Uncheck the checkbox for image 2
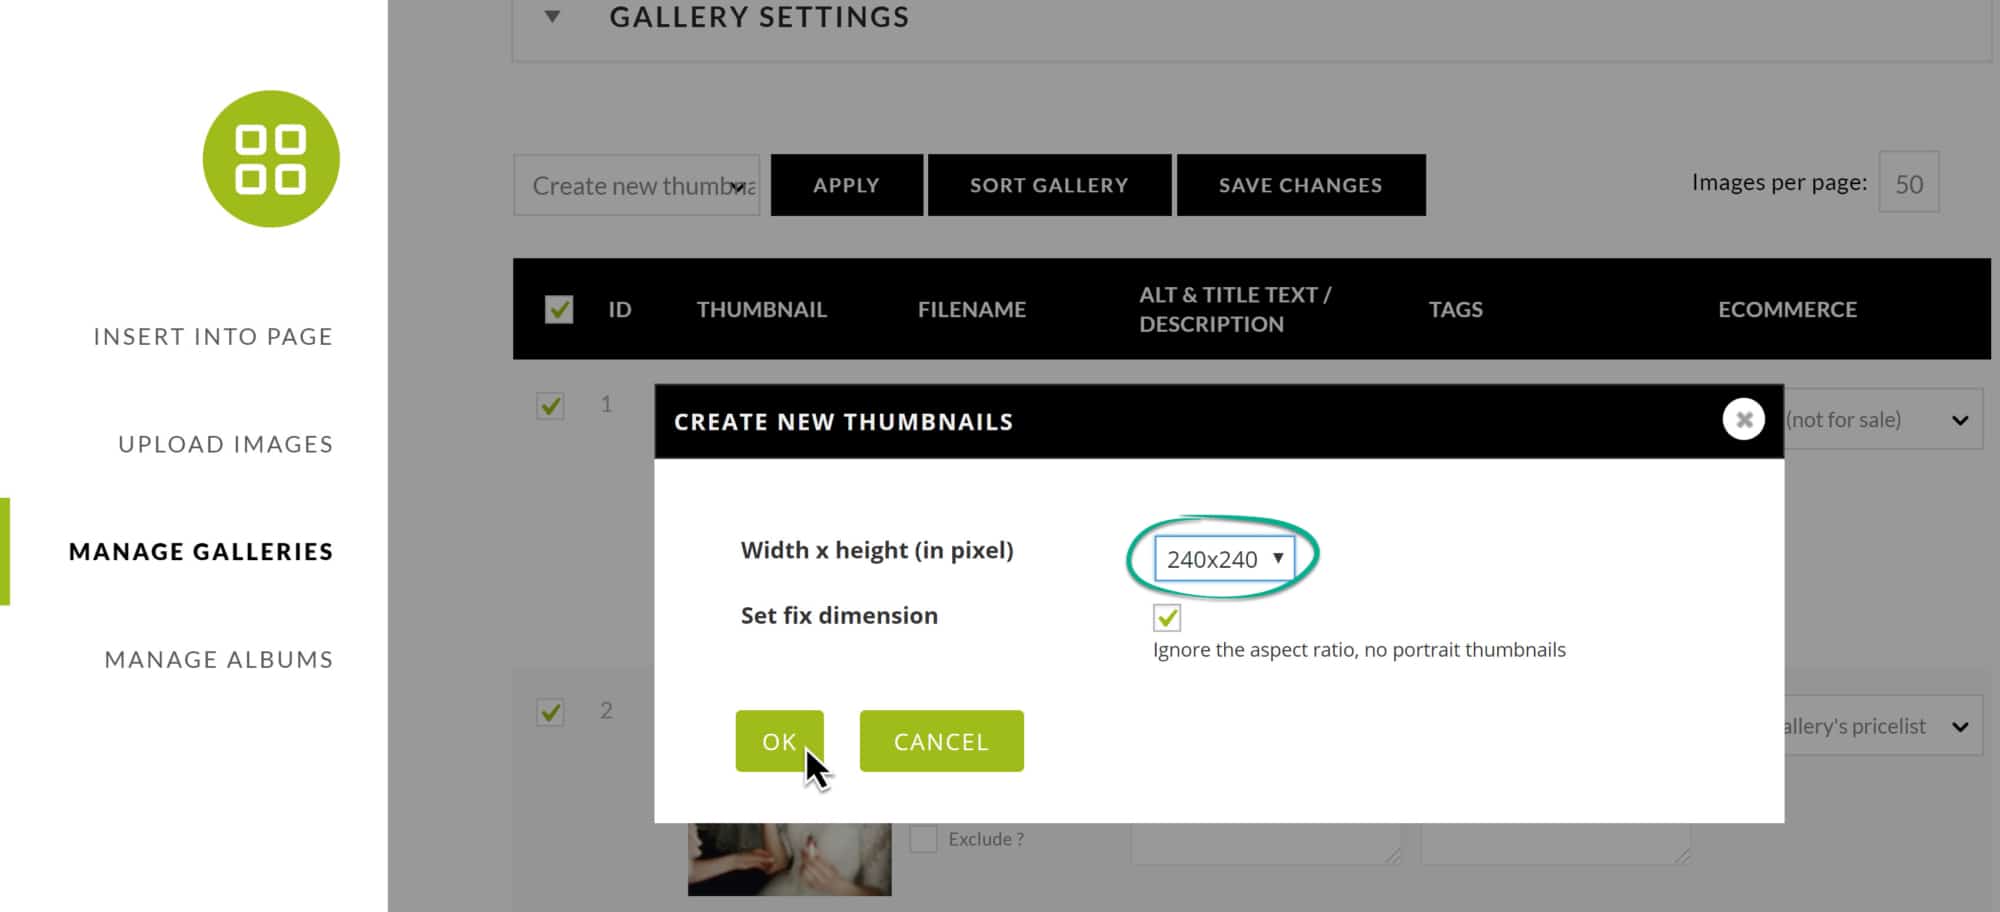 [x=550, y=712]
